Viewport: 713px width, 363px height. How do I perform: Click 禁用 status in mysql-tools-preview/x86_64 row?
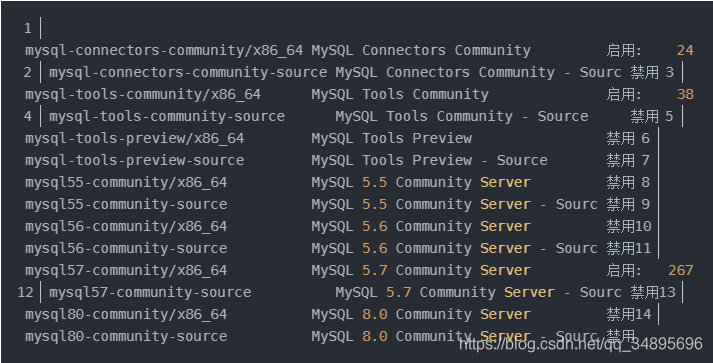point(621,139)
